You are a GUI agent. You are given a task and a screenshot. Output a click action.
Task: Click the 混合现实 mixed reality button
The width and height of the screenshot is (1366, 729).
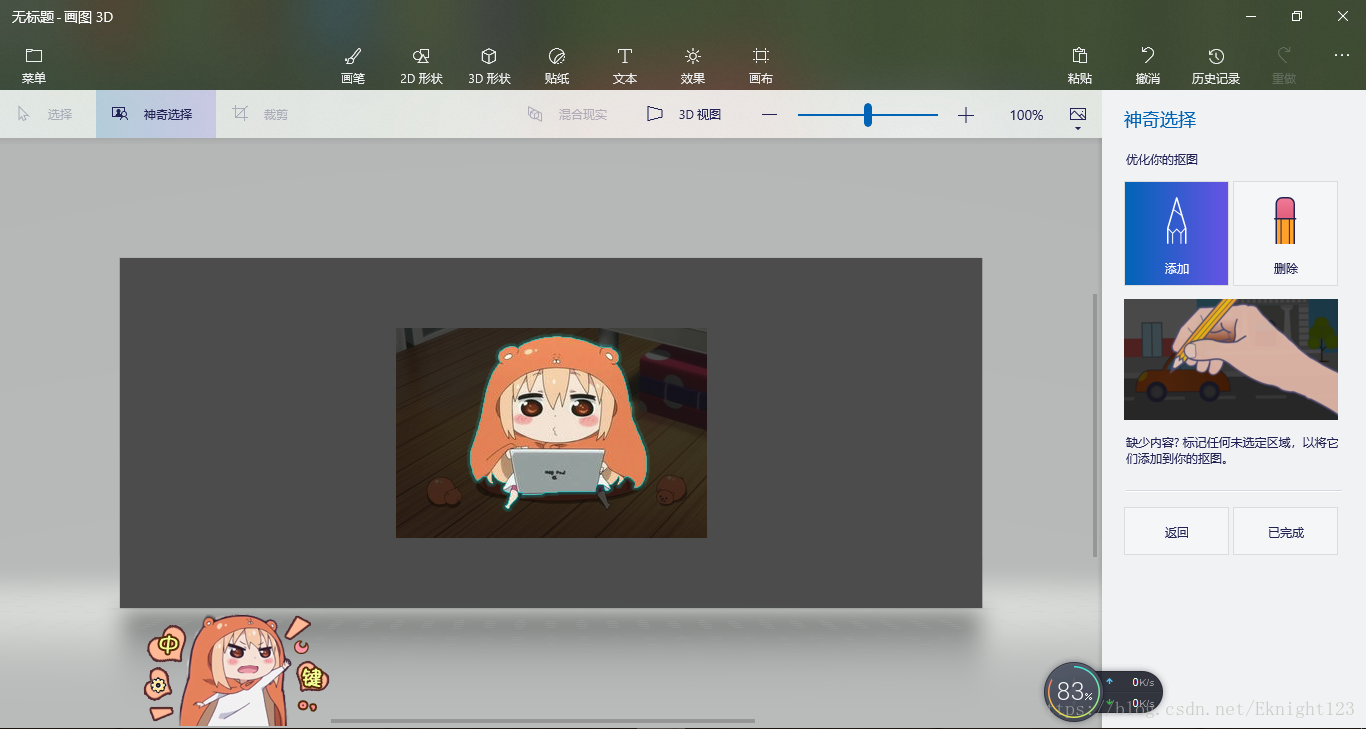[568, 114]
